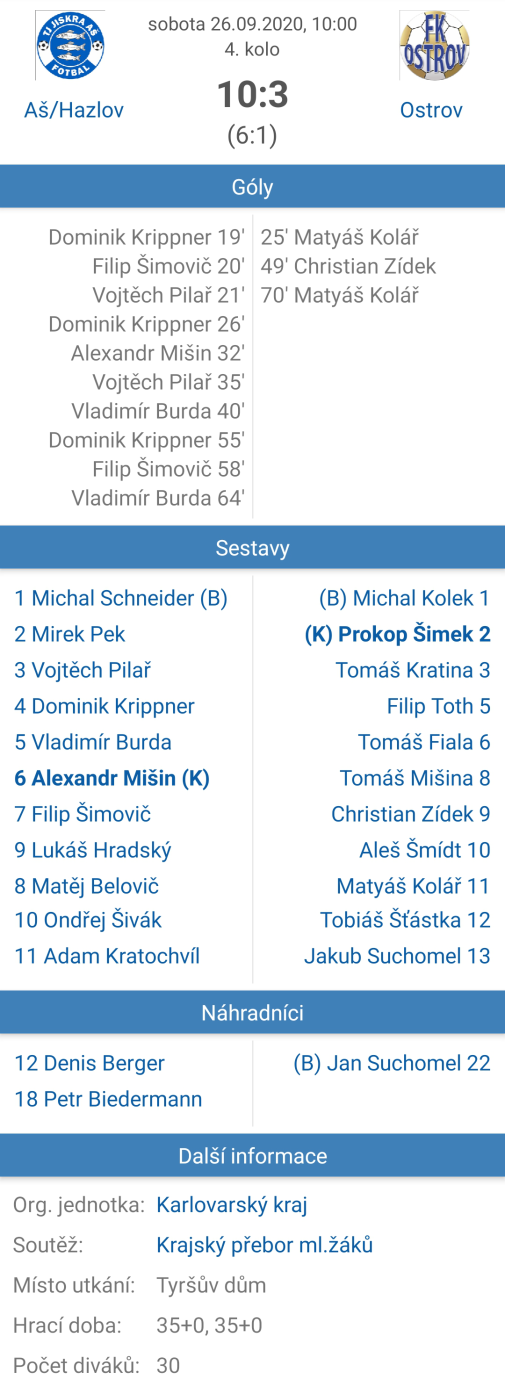Image resolution: width=505 pixels, height=1390 pixels.
Task: Open Petr Biedermann substitute profile
Action: pos(108,1099)
